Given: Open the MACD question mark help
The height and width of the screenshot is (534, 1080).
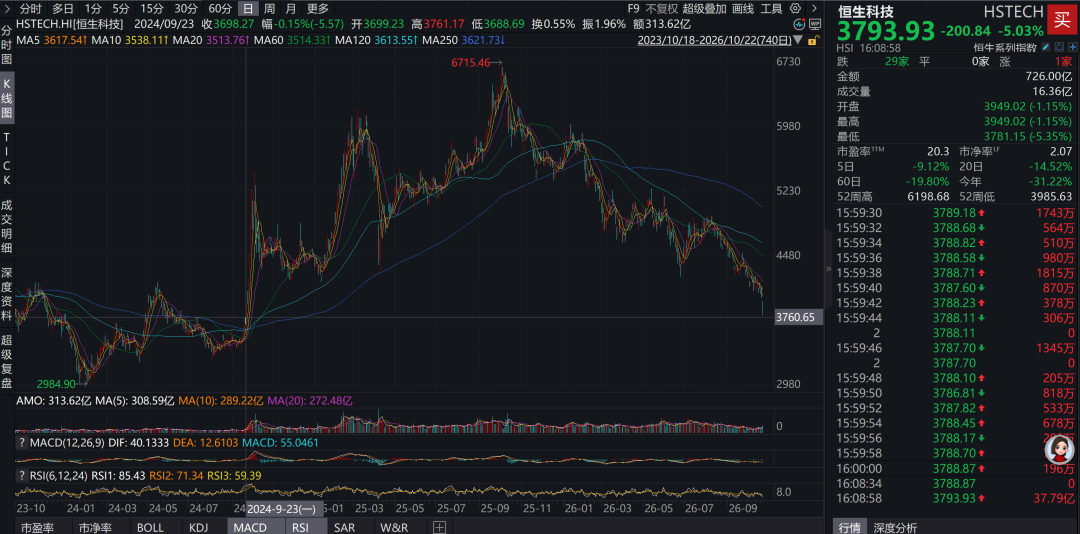Looking at the screenshot, I should 21,443.
